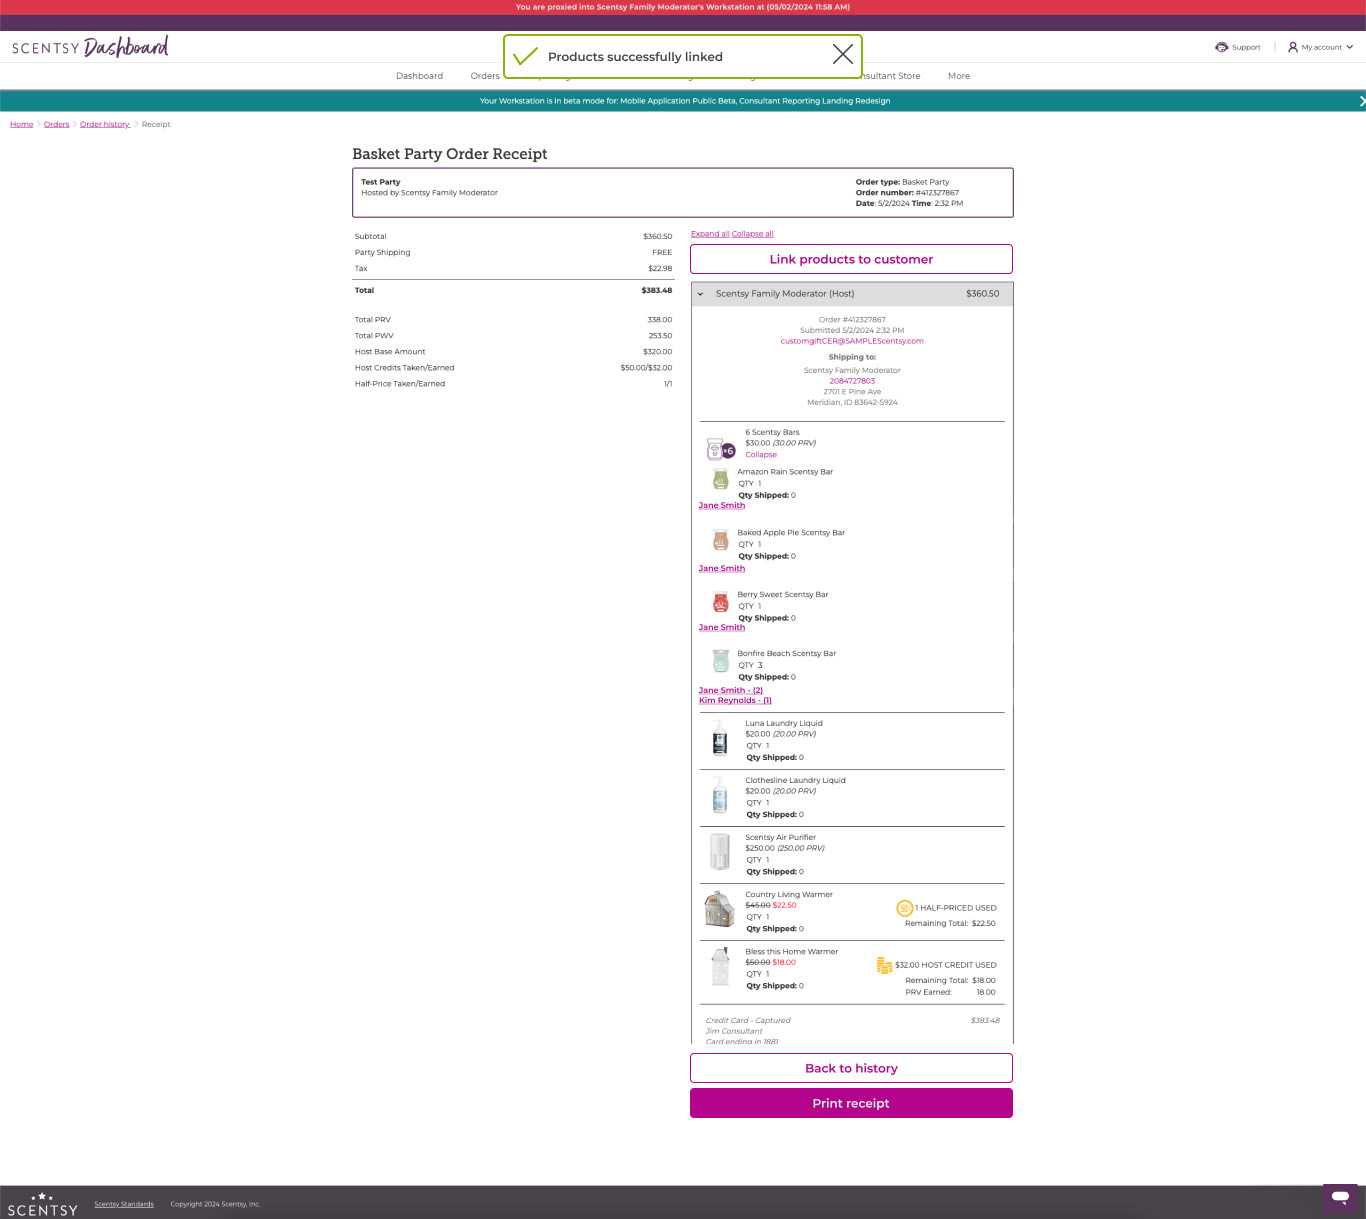Dismiss the Products successfully linked notification
This screenshot has height=1219, width=1366.
click(843, 55)
